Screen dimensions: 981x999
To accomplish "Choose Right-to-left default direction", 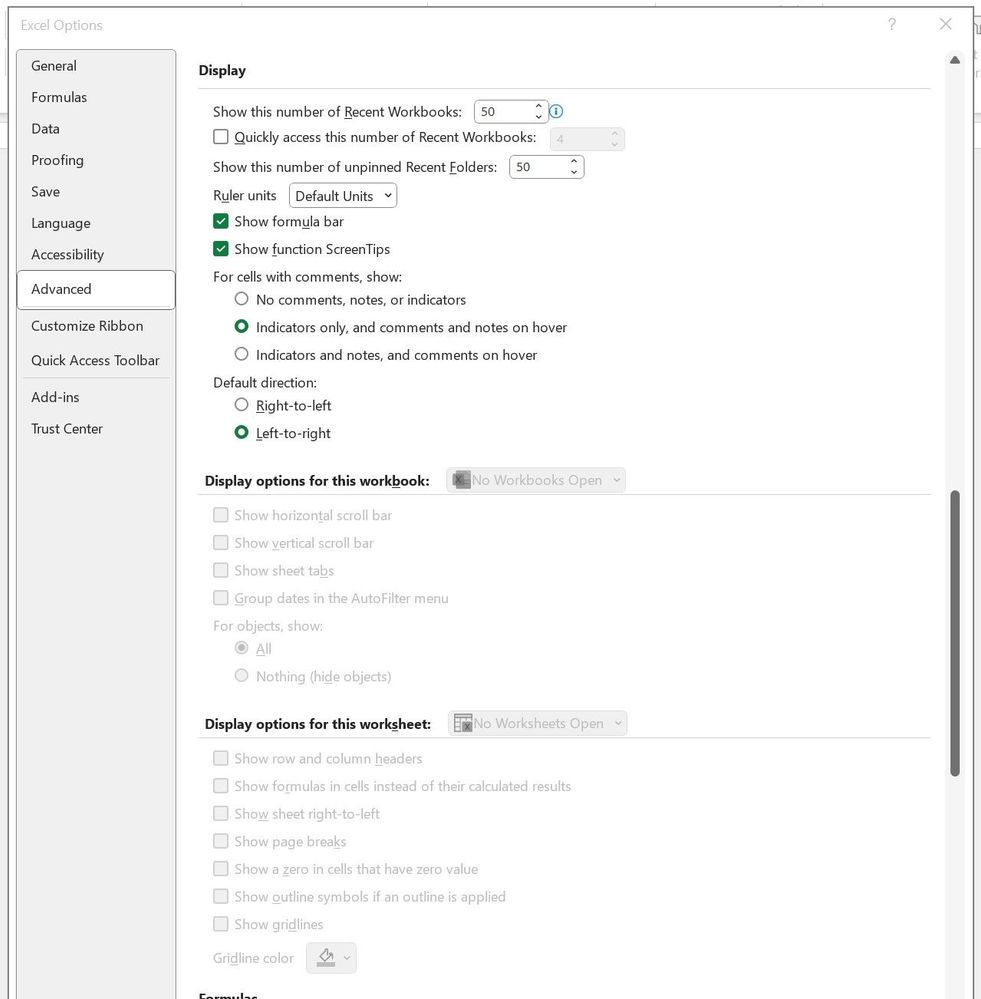I will 241,405.
